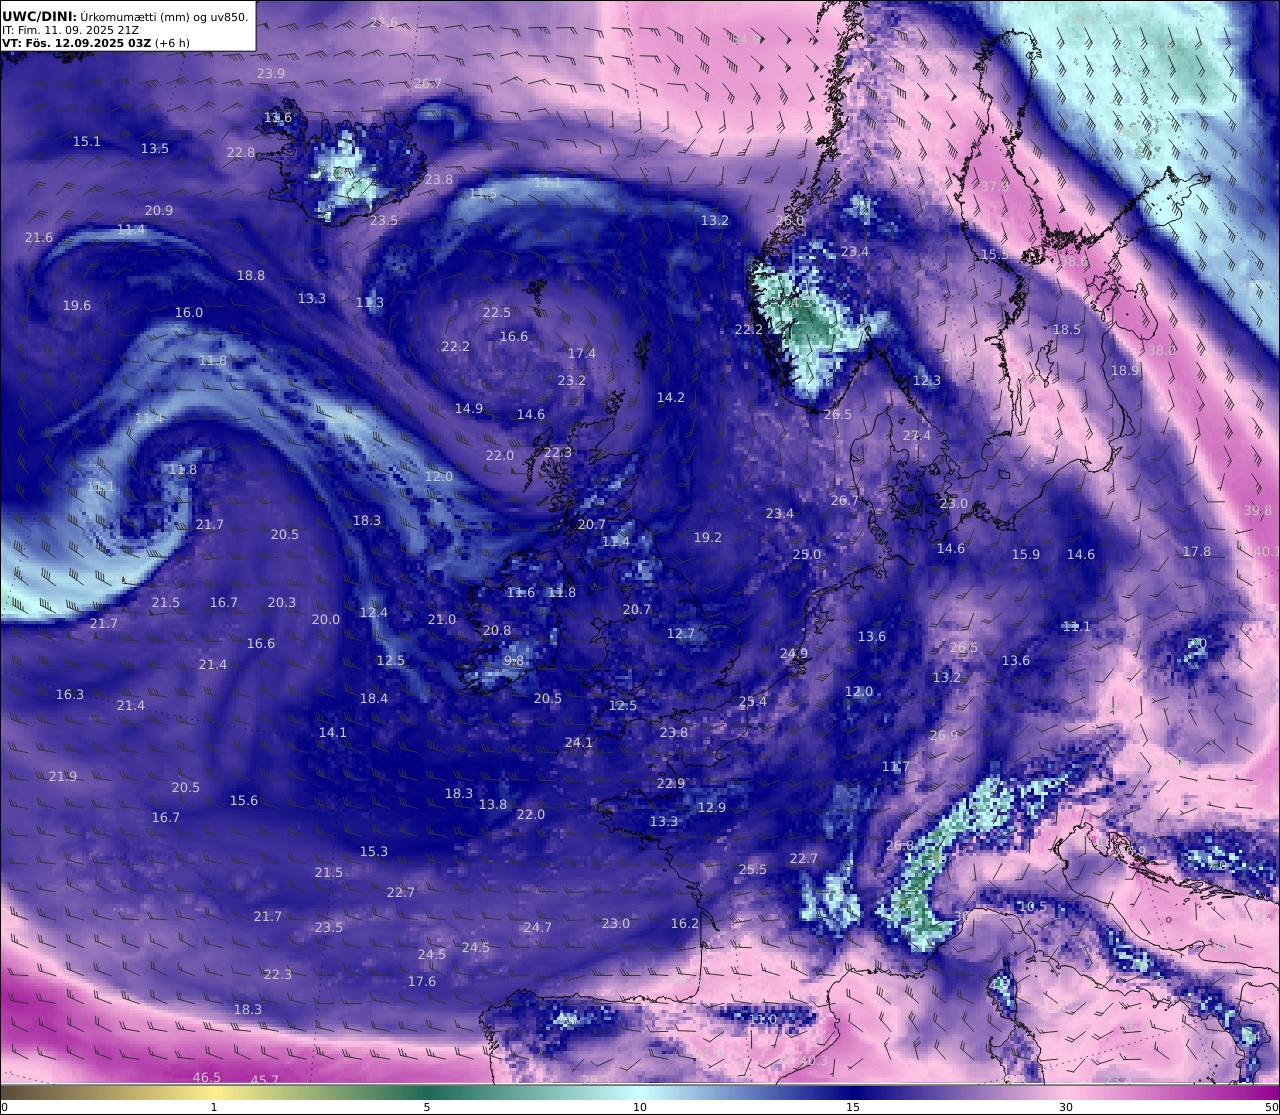The image size is (1280, 1115).
Task: Click the 21.9 value
Action: 63,777
